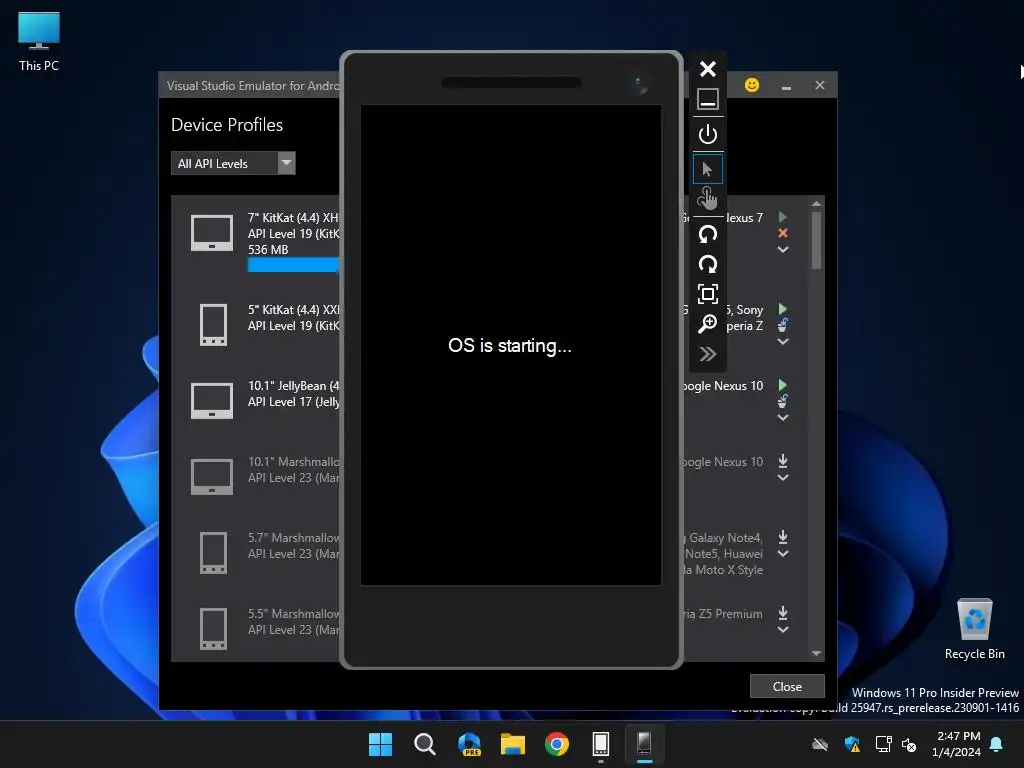Click the "Device Profiles" heading
This screenshot has width=1024, height=768.
tap(227, 125)
